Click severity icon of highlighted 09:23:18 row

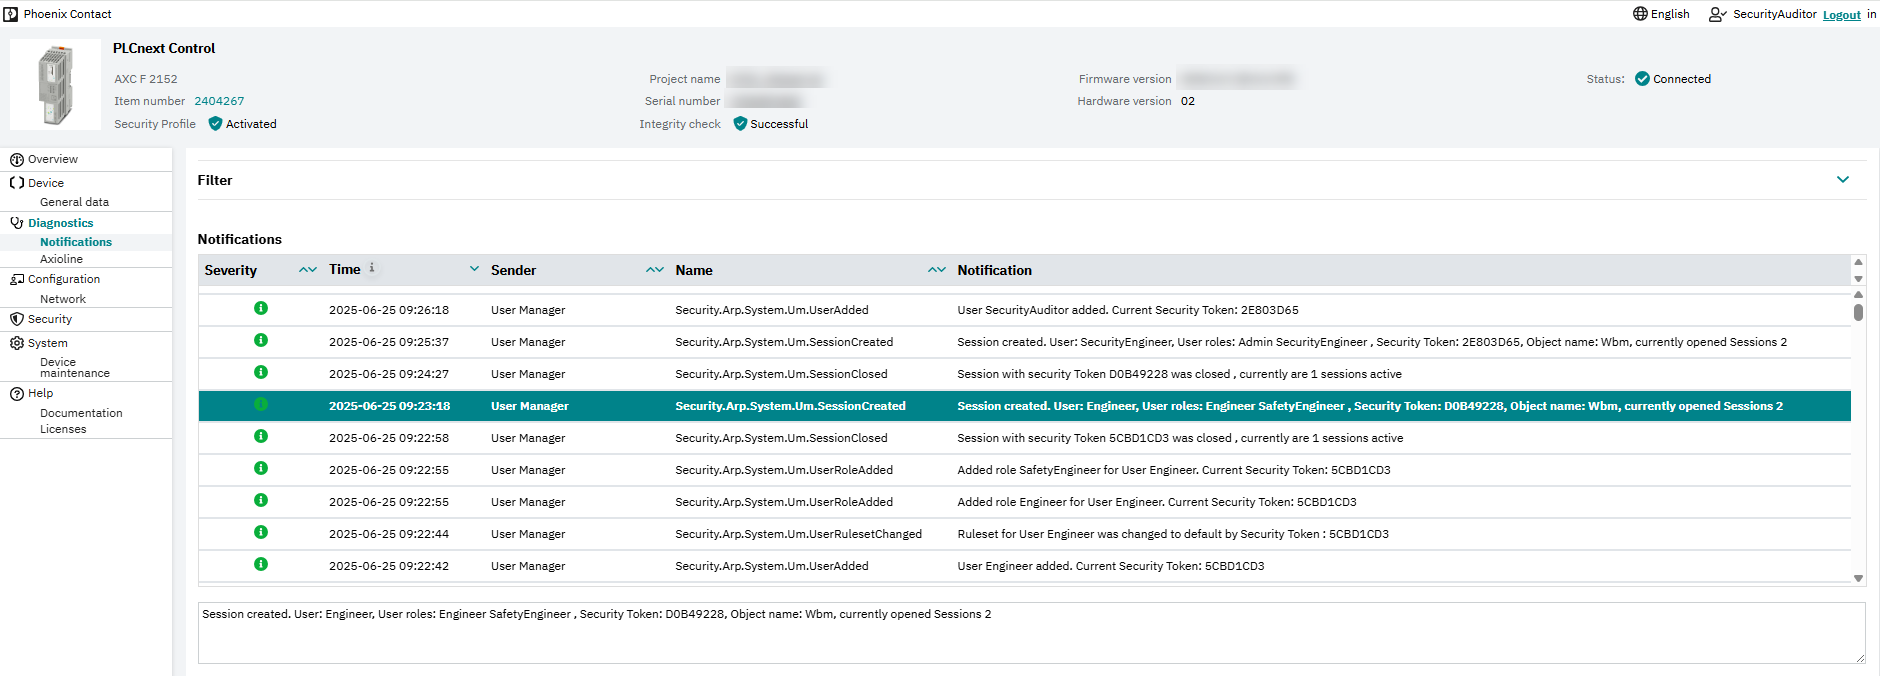261,404
